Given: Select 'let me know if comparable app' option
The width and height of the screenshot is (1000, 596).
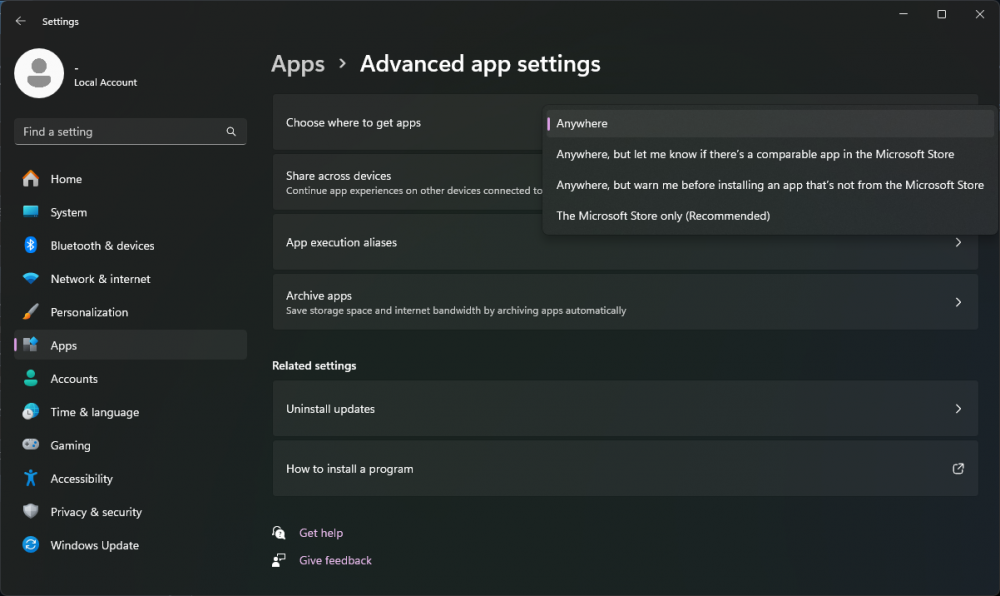Looking at the screenshot, I should tap(755, 155).
